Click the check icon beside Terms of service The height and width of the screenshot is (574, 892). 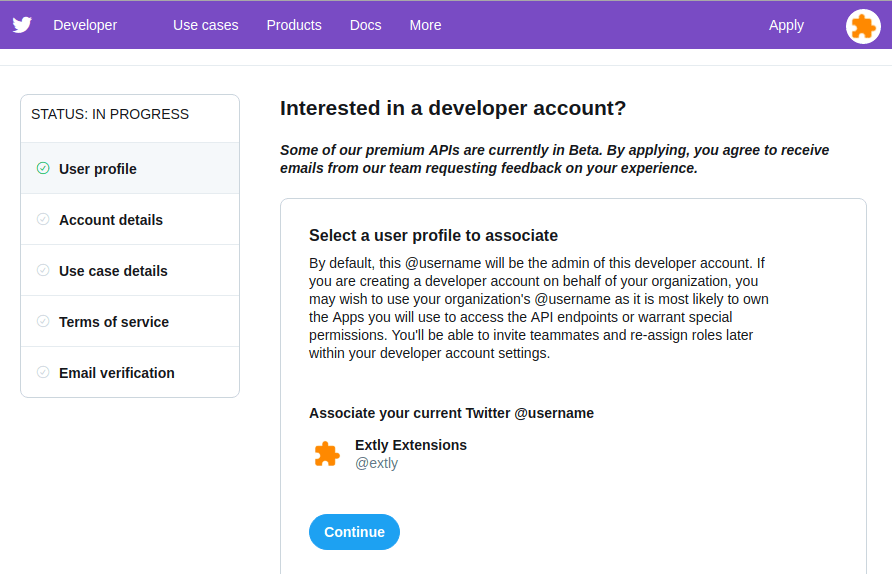[x=43, y=321]
